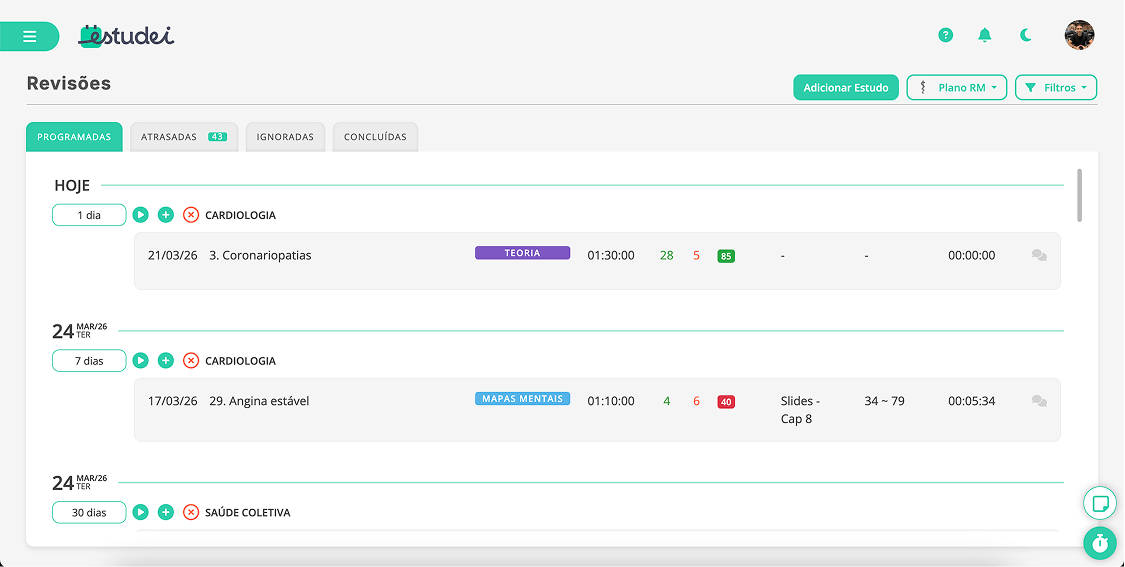Open the notifications bell
Image resolution: width=1125 pixels, height=567 pixels.
click(985, 36)
